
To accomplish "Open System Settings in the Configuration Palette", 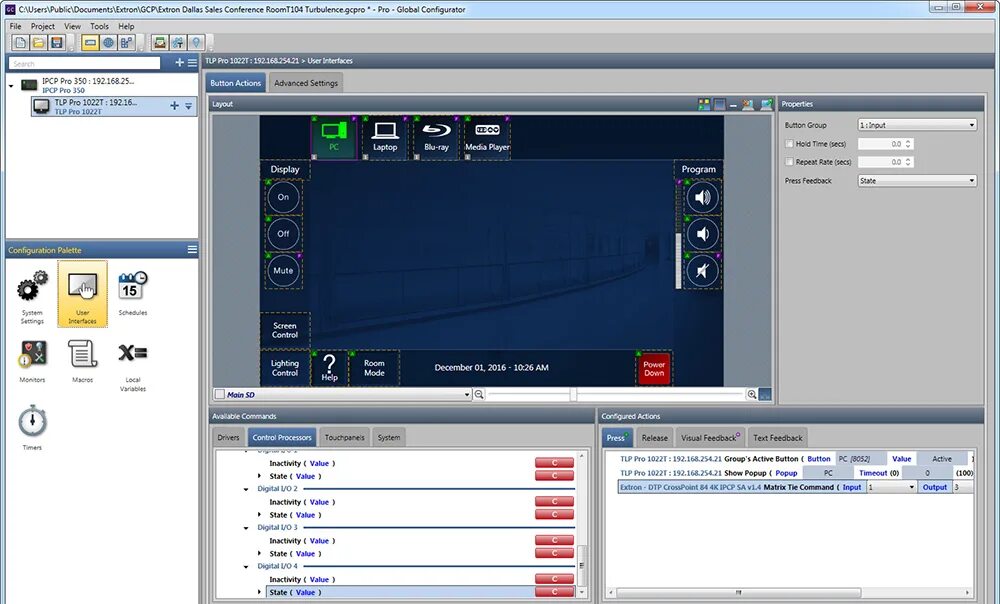I will (x=32, y=295).
